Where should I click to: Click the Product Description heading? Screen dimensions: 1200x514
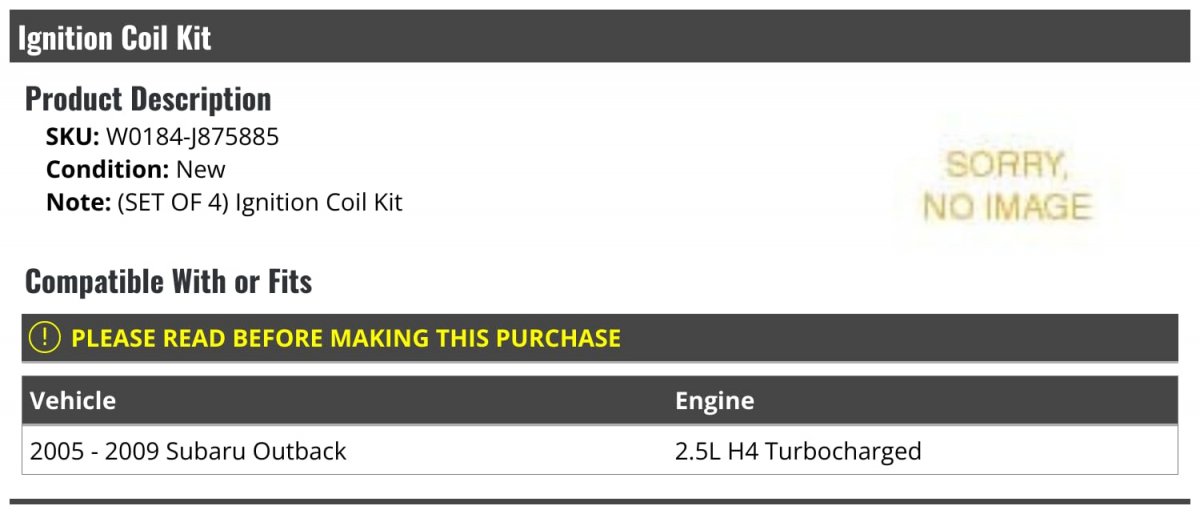coord(148,99)
